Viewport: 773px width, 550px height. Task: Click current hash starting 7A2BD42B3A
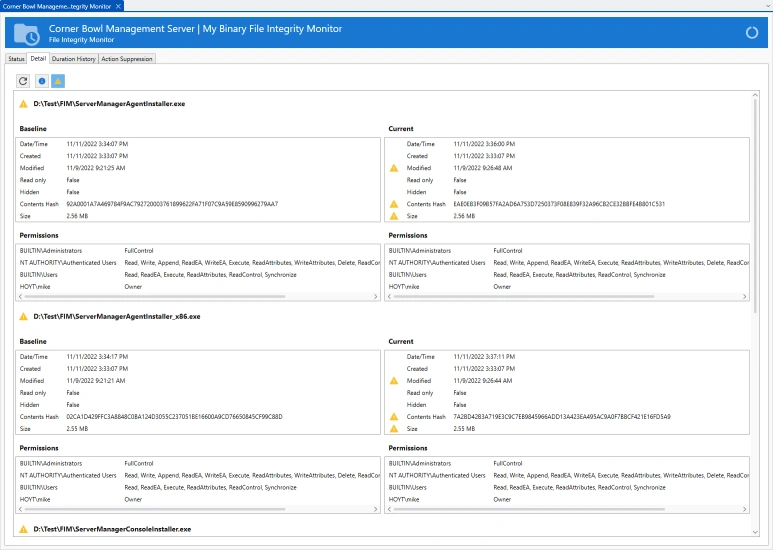(x=562, y=417)
